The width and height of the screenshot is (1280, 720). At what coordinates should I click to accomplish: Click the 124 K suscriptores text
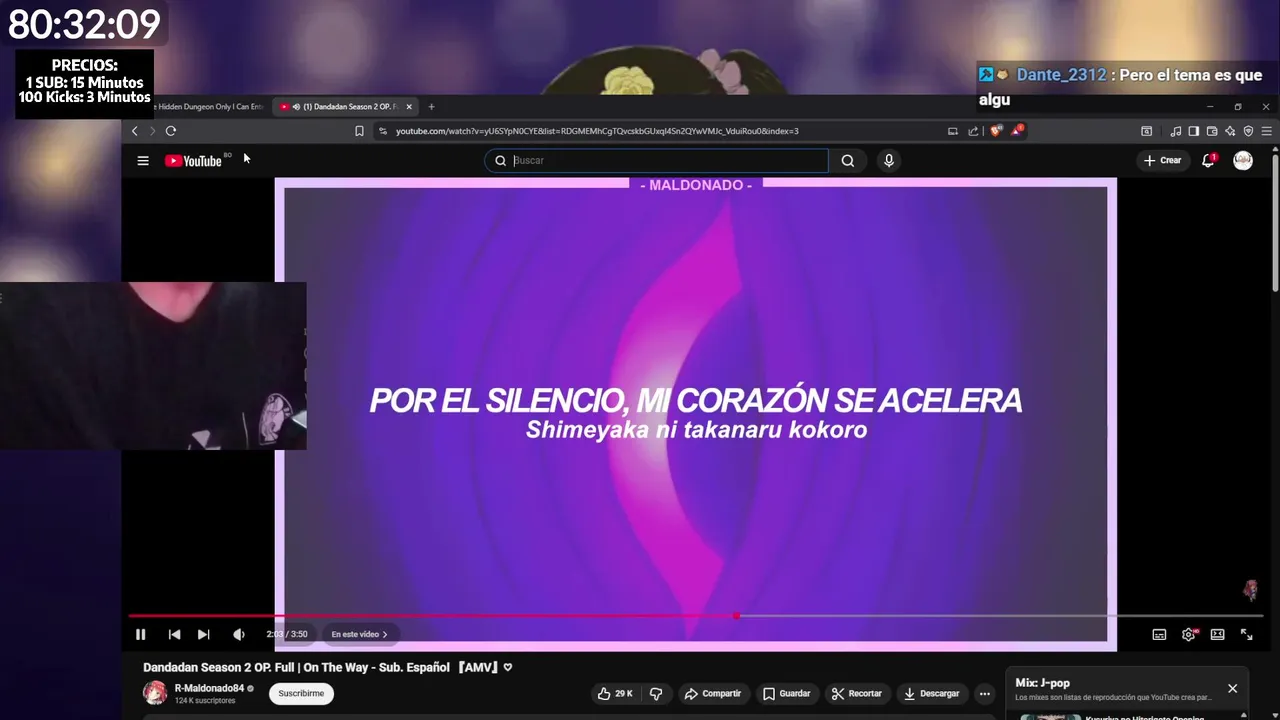click(x=205, y=701)
